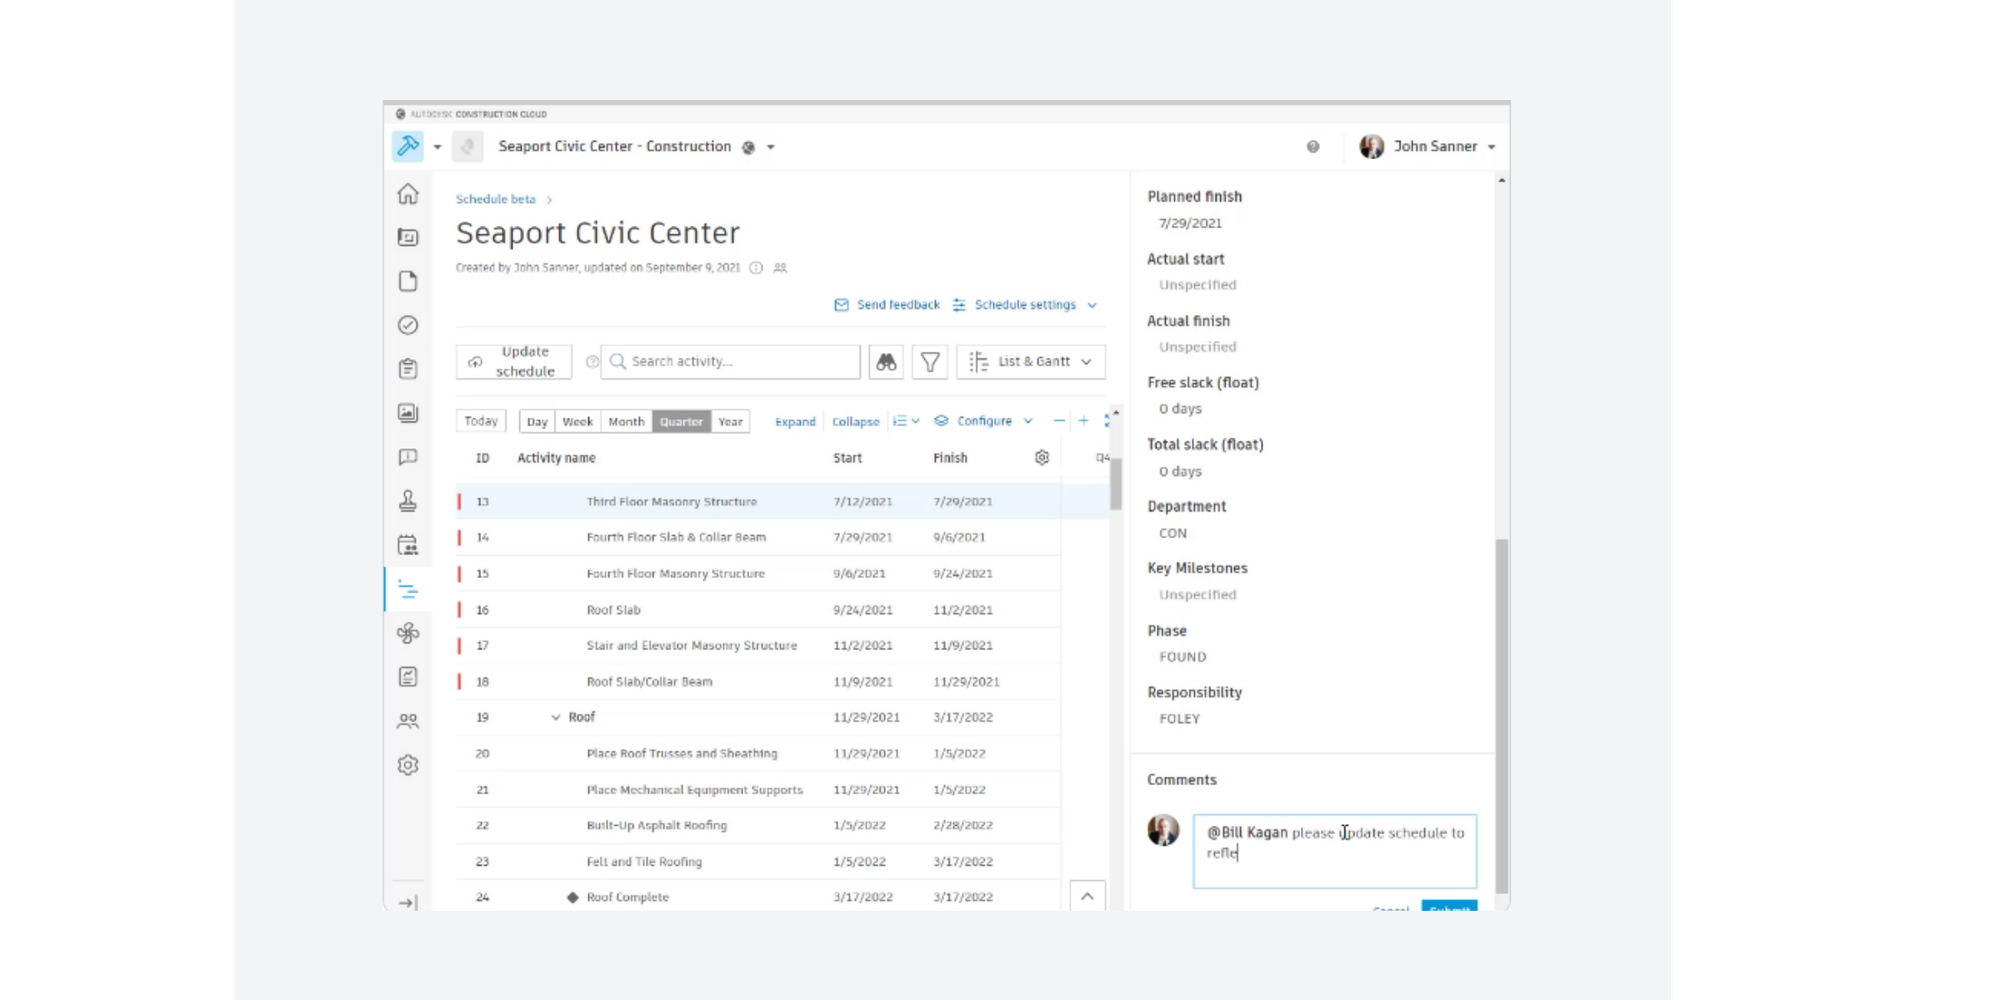The height and width of the screenshot is (1000, 2000).
Task: Open the Build hammer product icon
Action: click(408, 146)
